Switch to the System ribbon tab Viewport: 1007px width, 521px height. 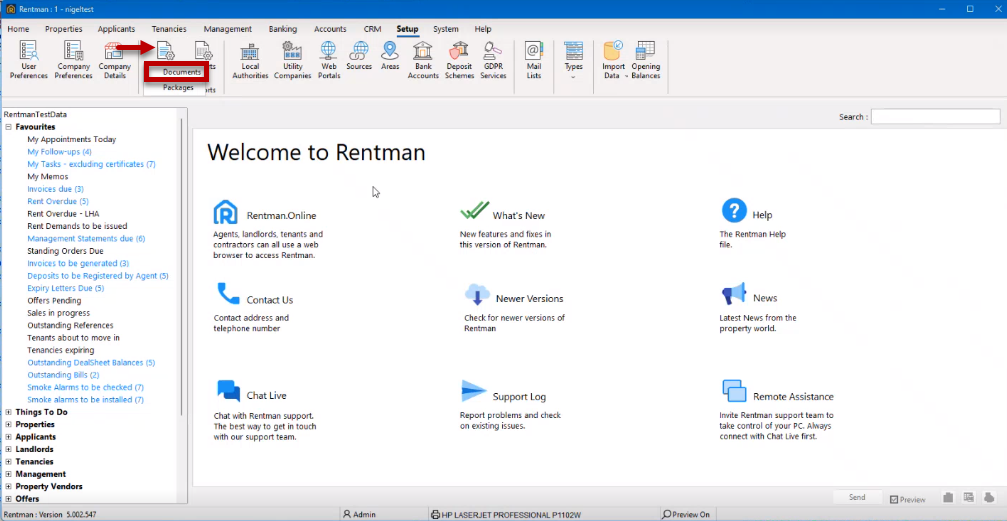(446, 29)
